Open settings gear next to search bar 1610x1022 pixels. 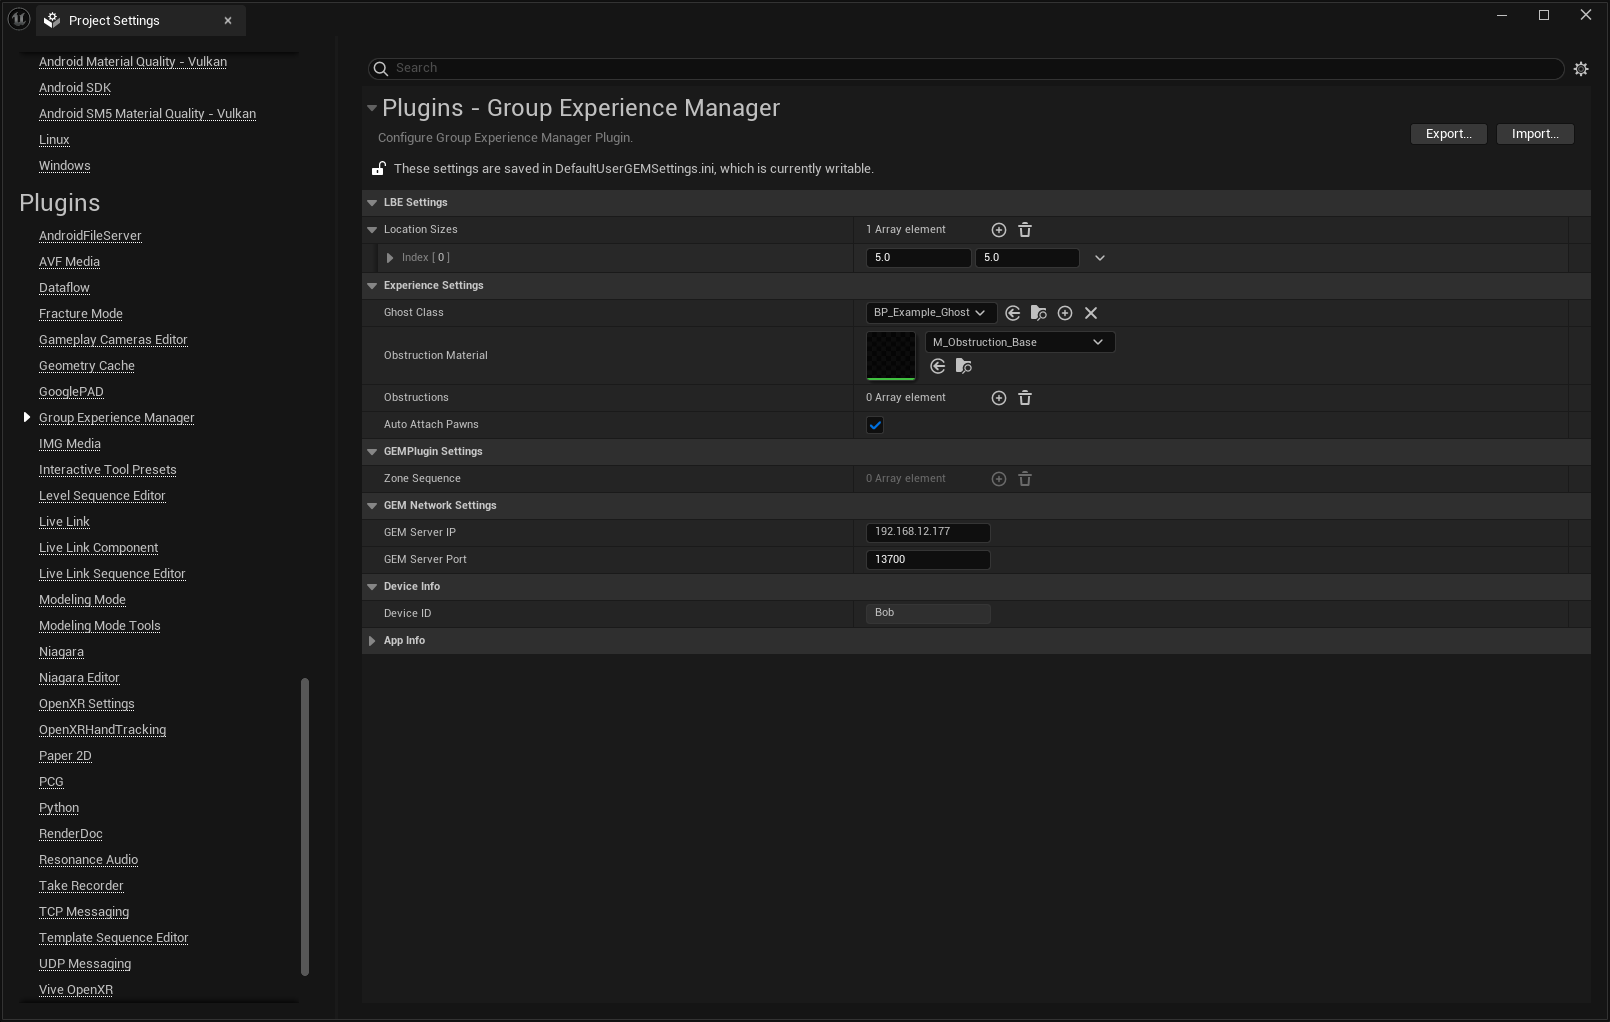(x=1581, y=69)
